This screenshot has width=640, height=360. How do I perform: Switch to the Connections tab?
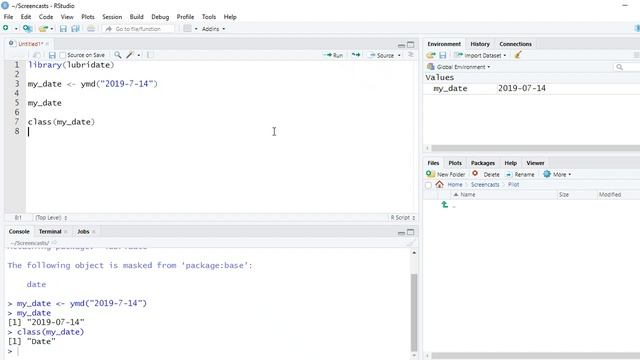(x=516, y=44)
